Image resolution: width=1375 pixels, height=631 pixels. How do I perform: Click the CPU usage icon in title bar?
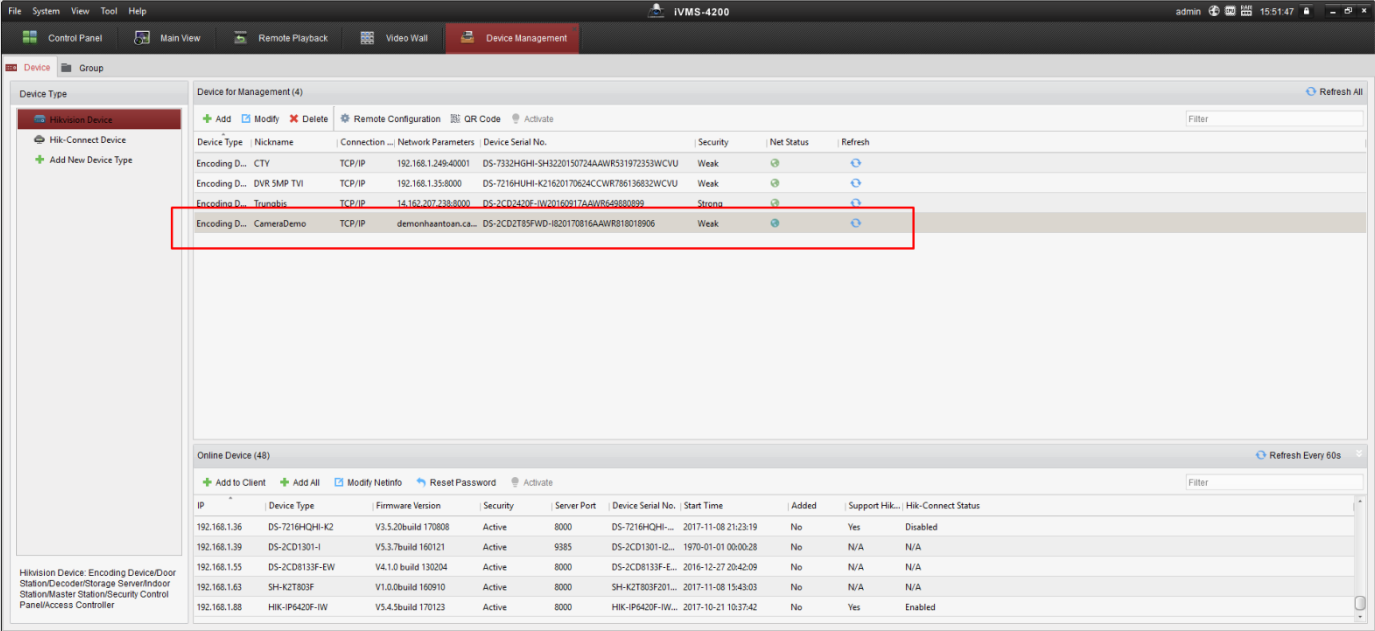[x=1230, y=11]
